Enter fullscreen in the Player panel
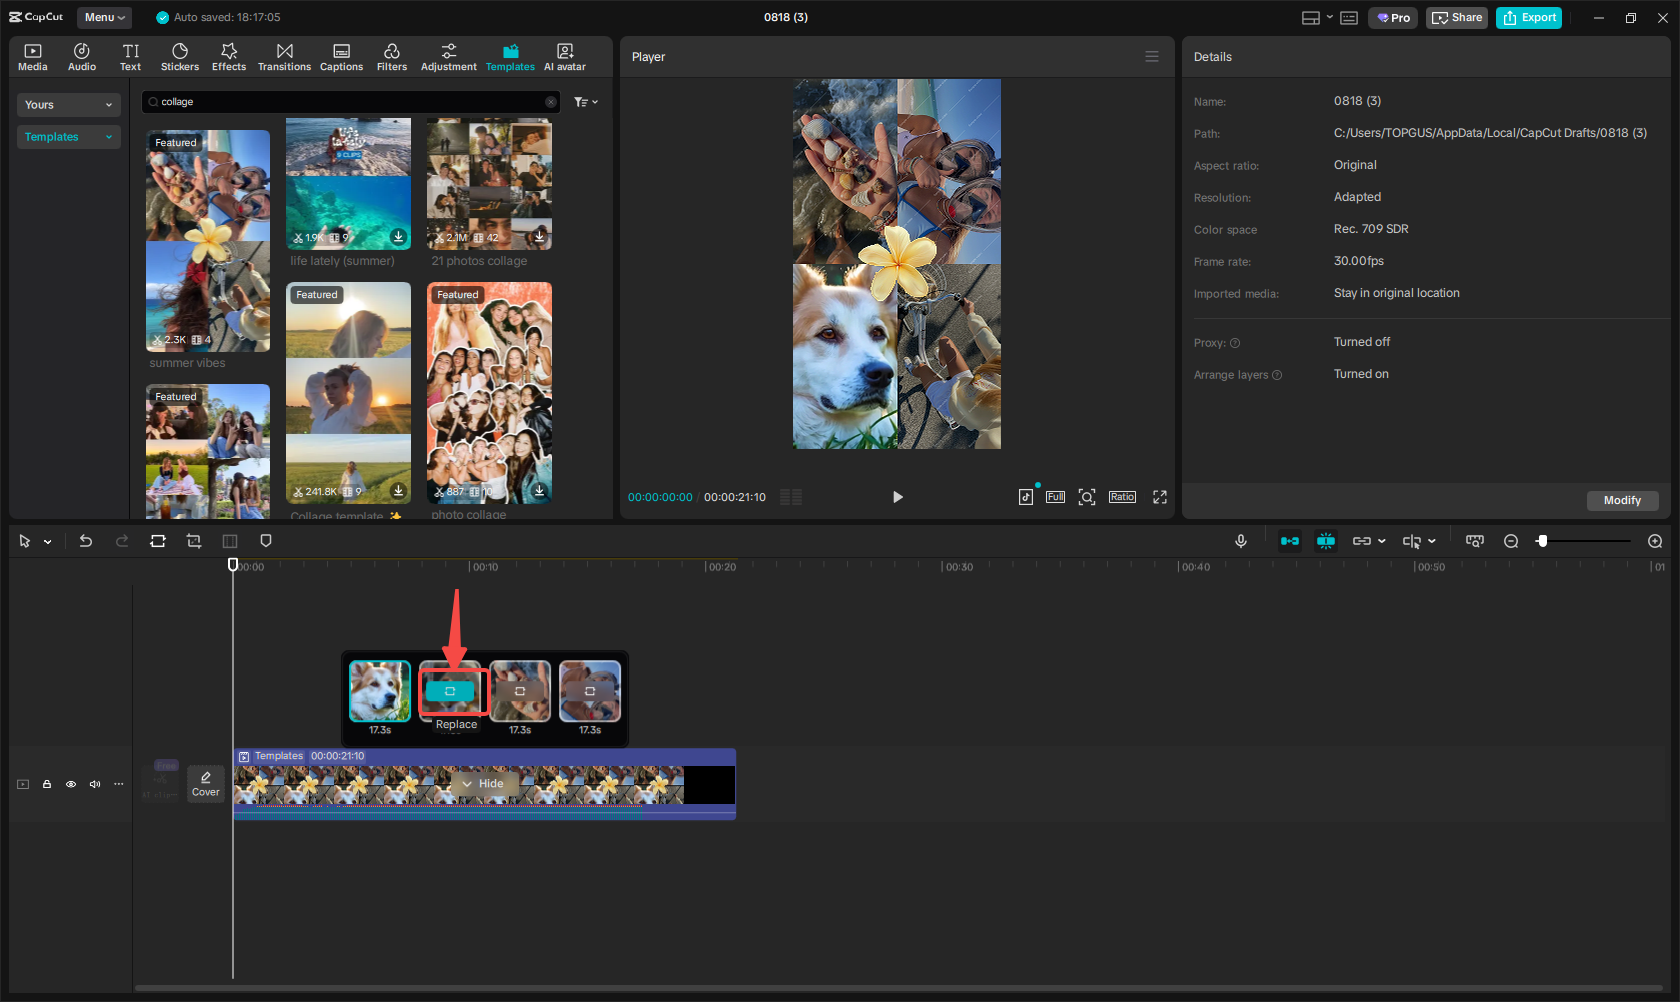1680x1002 pixels. pyautogui.click(x=1159, y=497)
